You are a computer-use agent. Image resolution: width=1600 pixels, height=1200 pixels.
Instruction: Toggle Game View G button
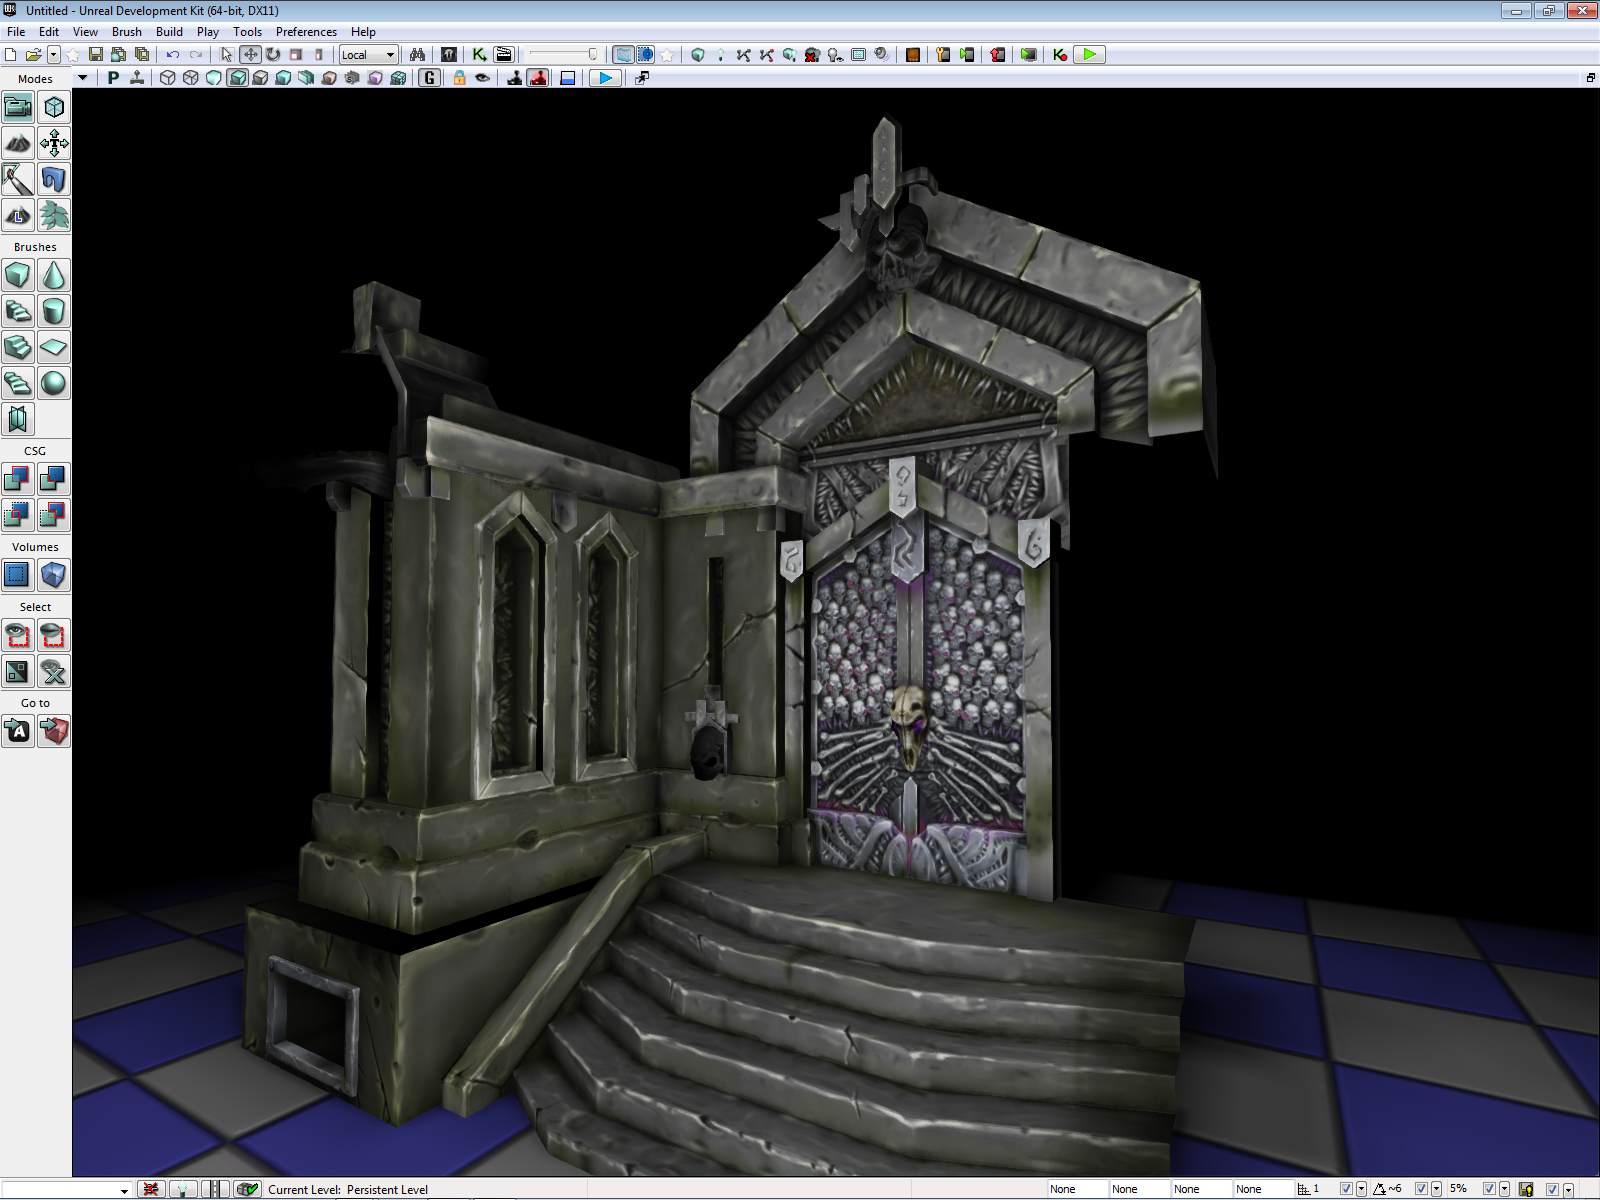click(429, 78)
